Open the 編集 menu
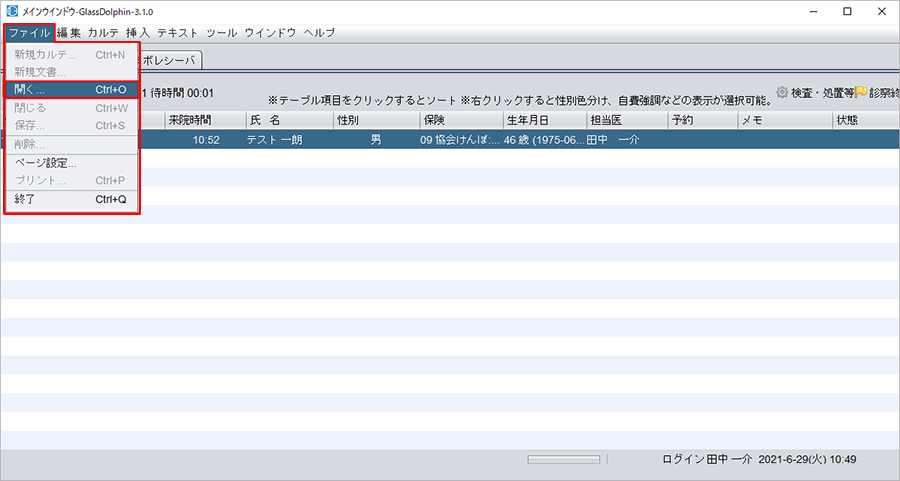The width and height of the screenshot is (900, 481). (x=69, y=33)
